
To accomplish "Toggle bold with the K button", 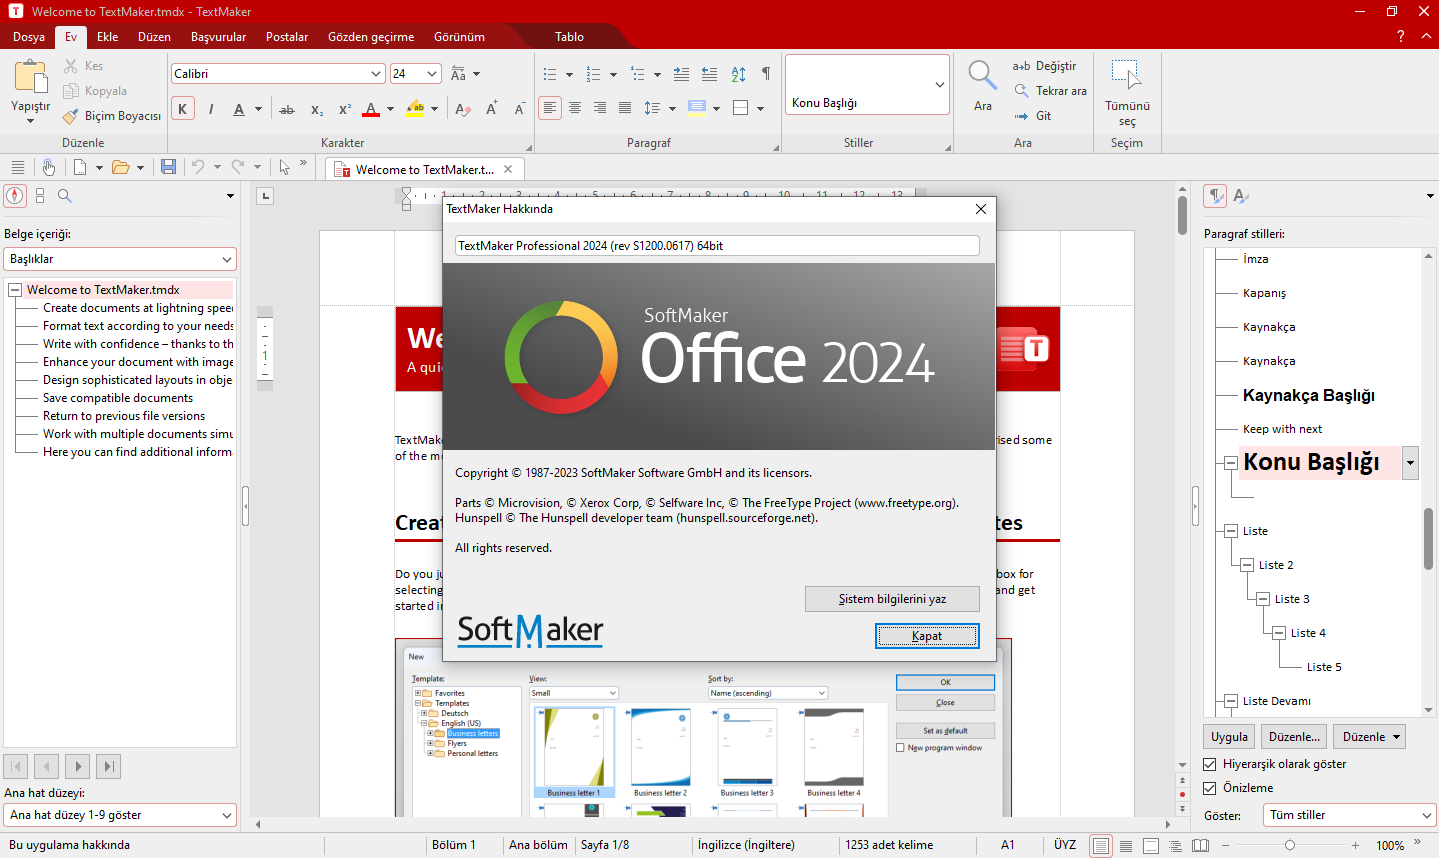I will 182,109.
